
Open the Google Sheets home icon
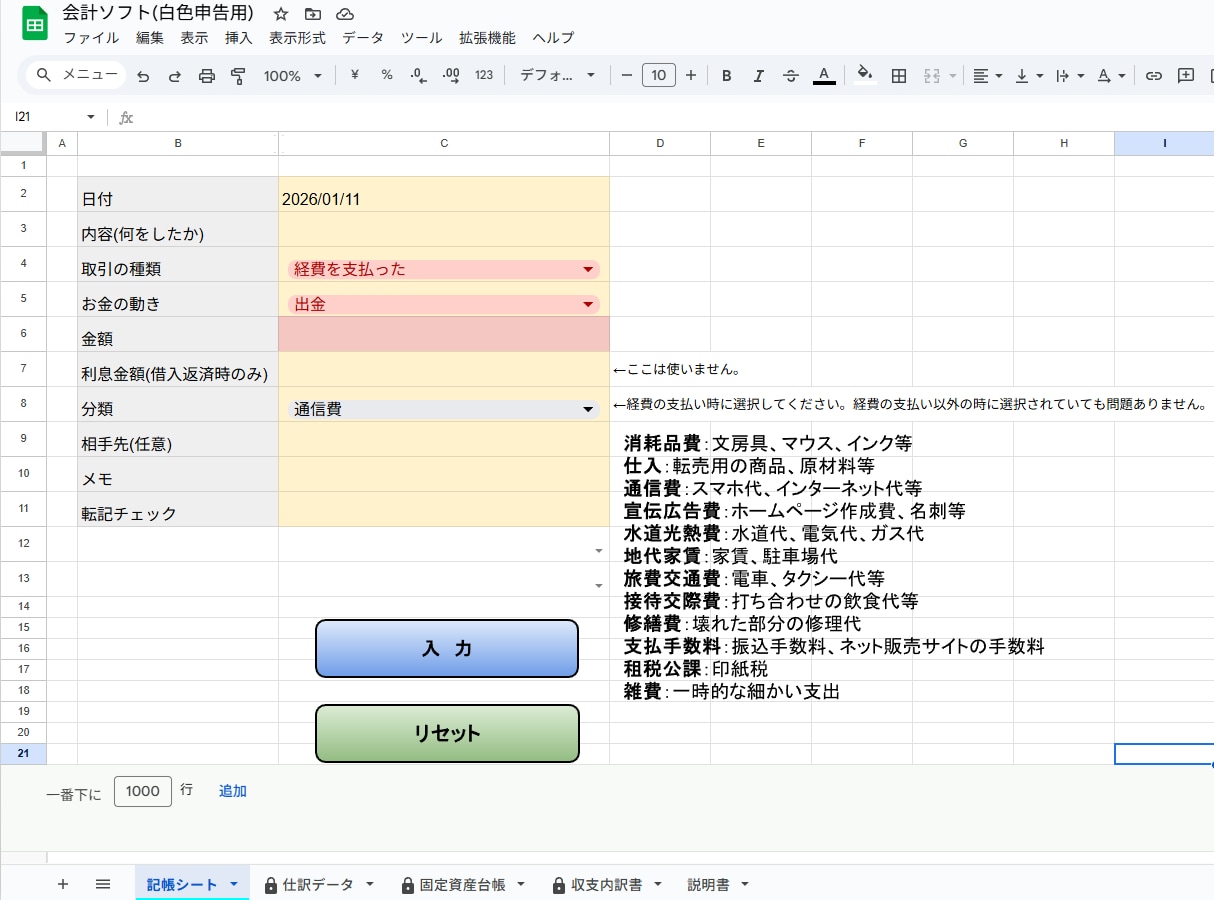[35, 24]
